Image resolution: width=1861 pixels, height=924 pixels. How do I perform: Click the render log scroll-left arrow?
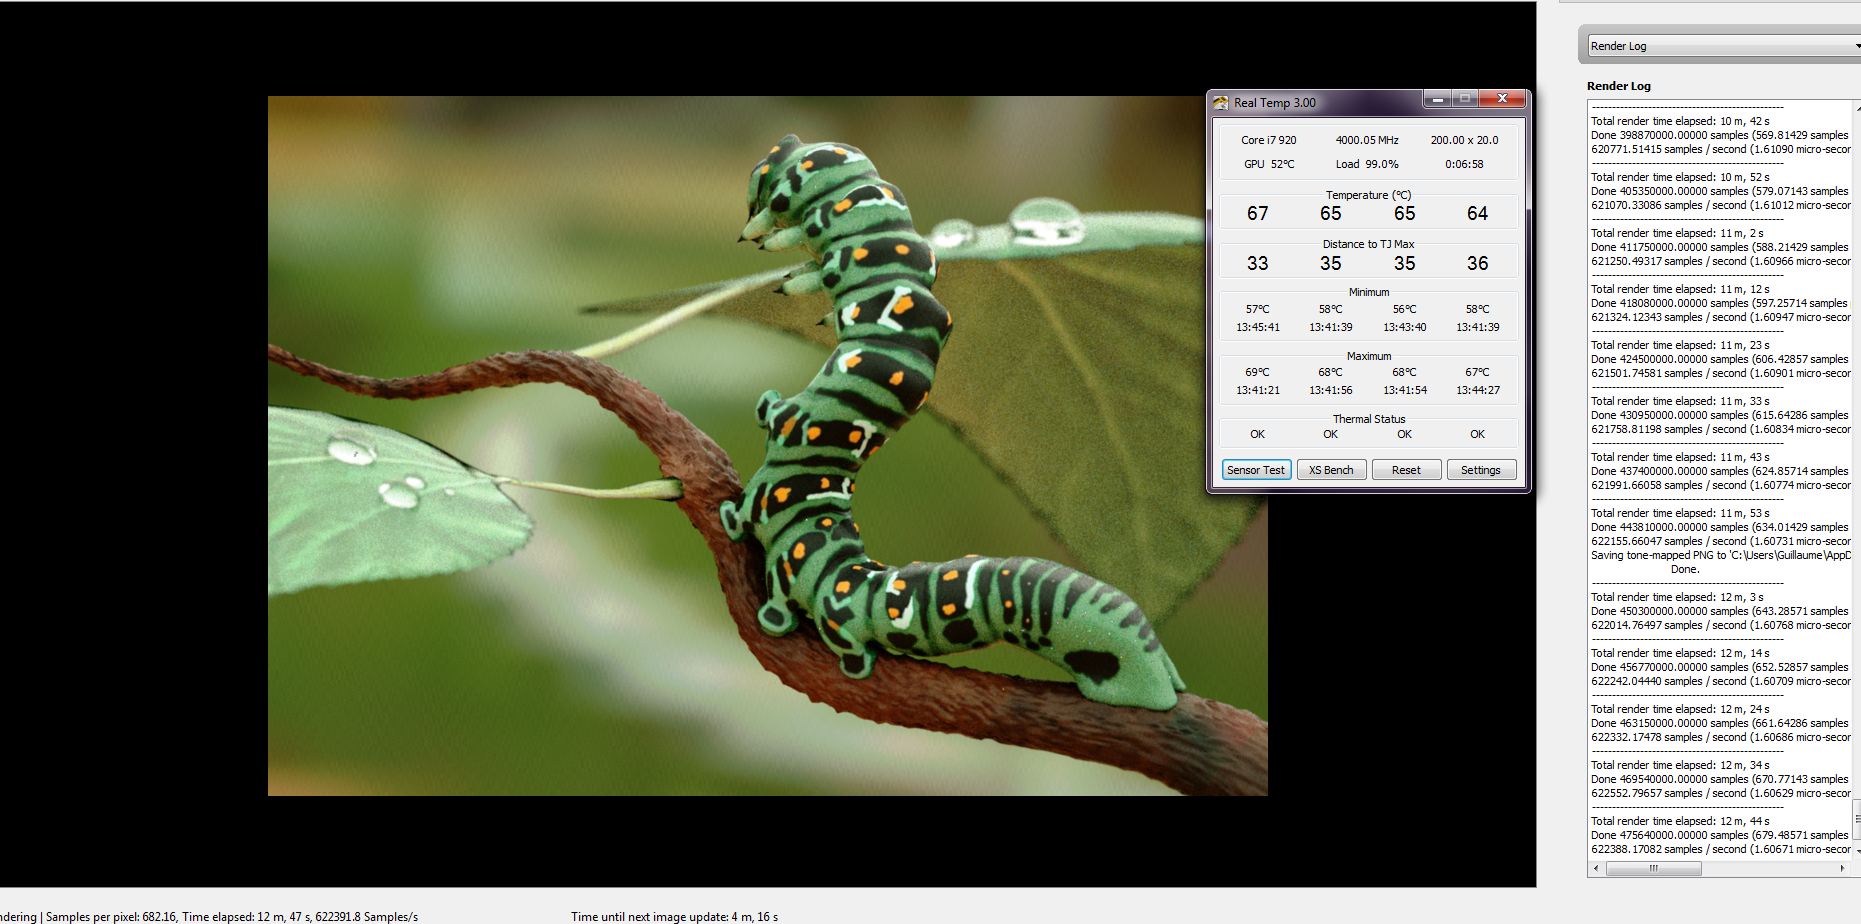point(1596,869)
